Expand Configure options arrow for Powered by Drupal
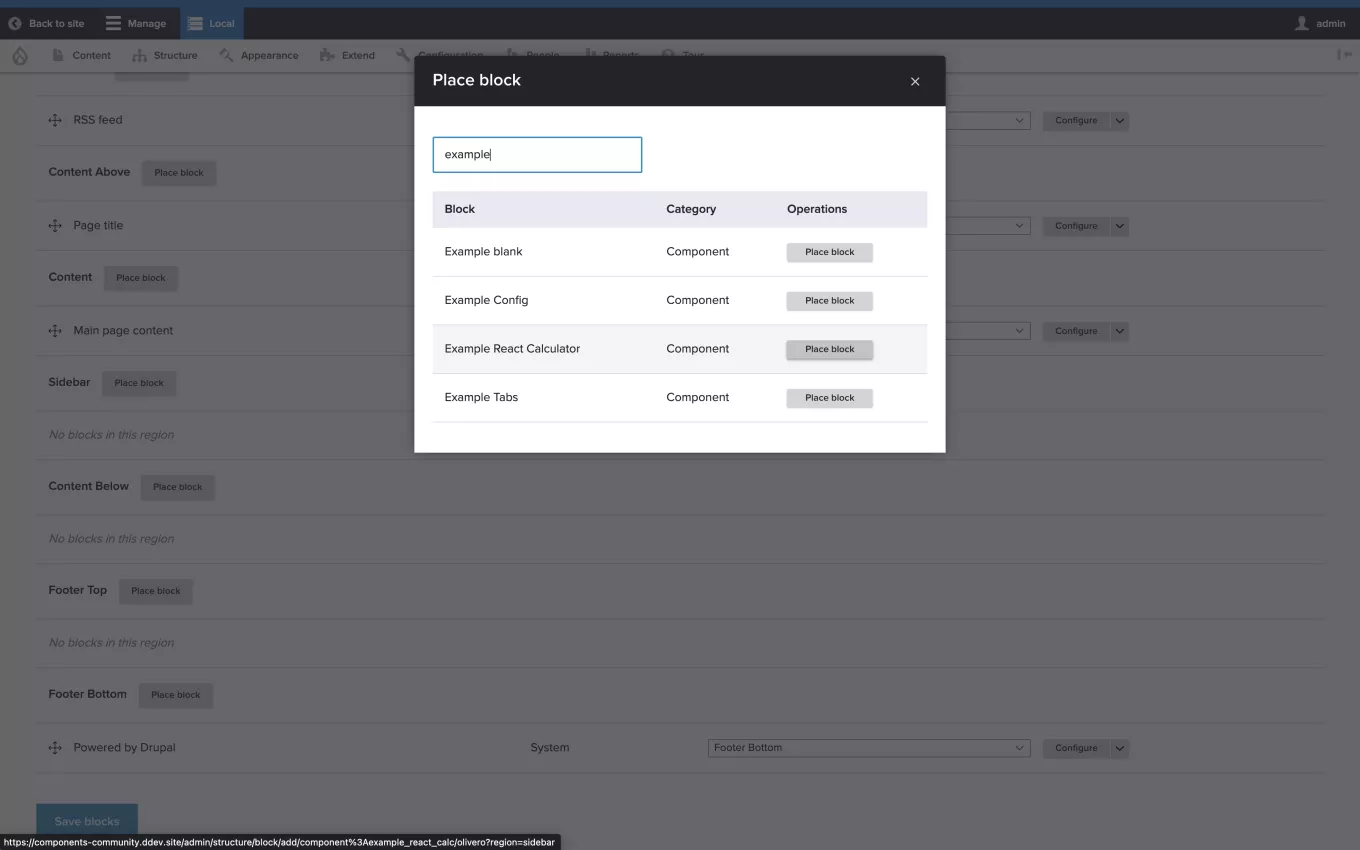The height and width of the screenshot is (850, 1360). click(1120, 748)
